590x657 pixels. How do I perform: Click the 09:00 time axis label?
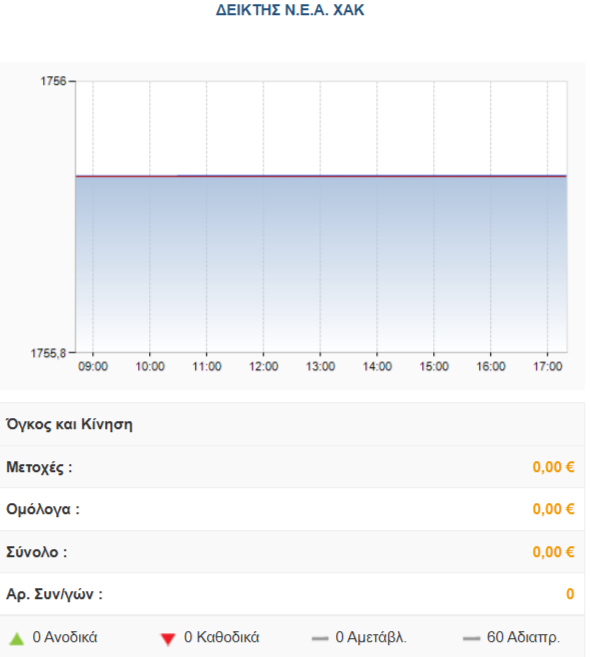pyautogui.click(x=93, y=367)
